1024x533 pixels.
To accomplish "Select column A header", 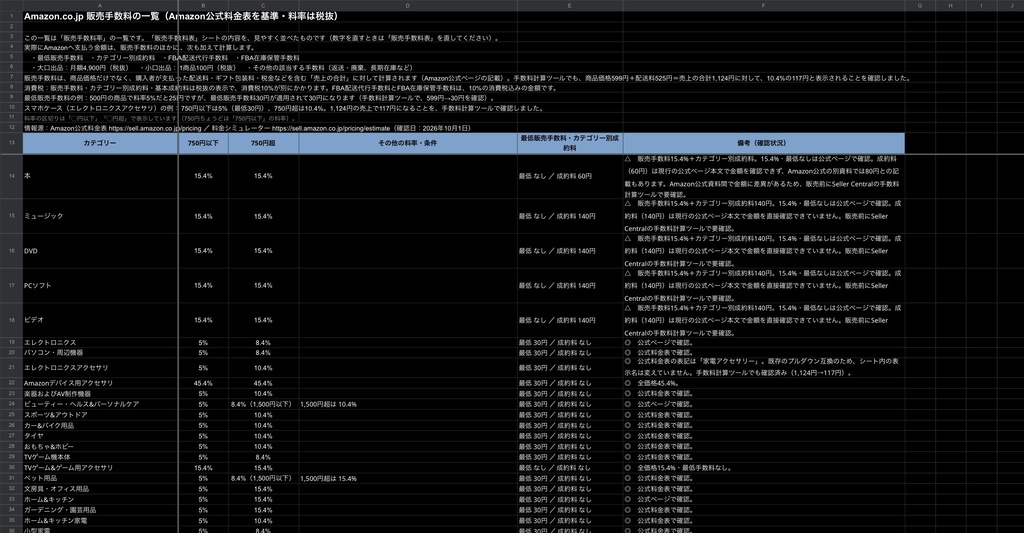I will [100, 5].
